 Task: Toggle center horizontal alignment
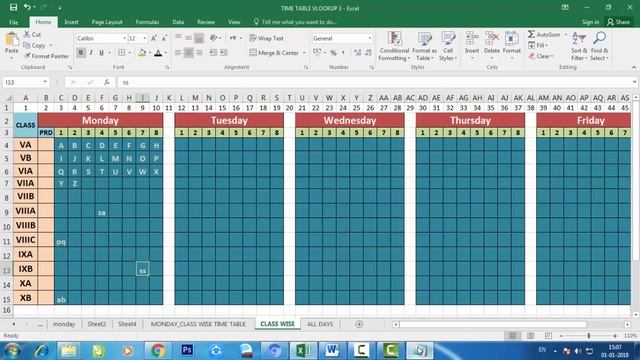point(189,53)
